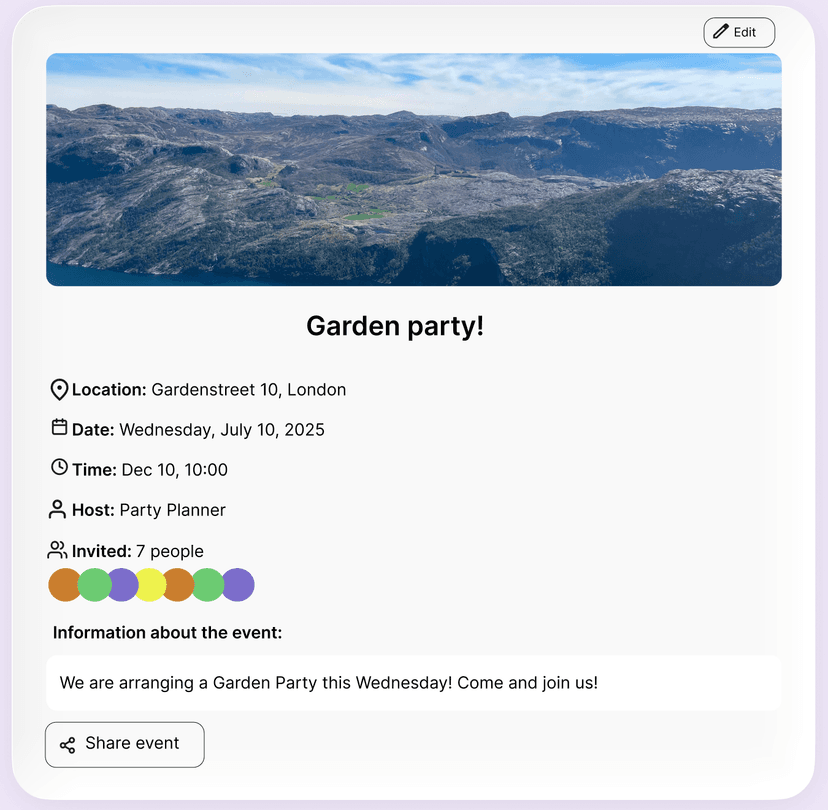Click the group icon beside Invited
Viewport: 828px width, 810px height.
point(57,549)
